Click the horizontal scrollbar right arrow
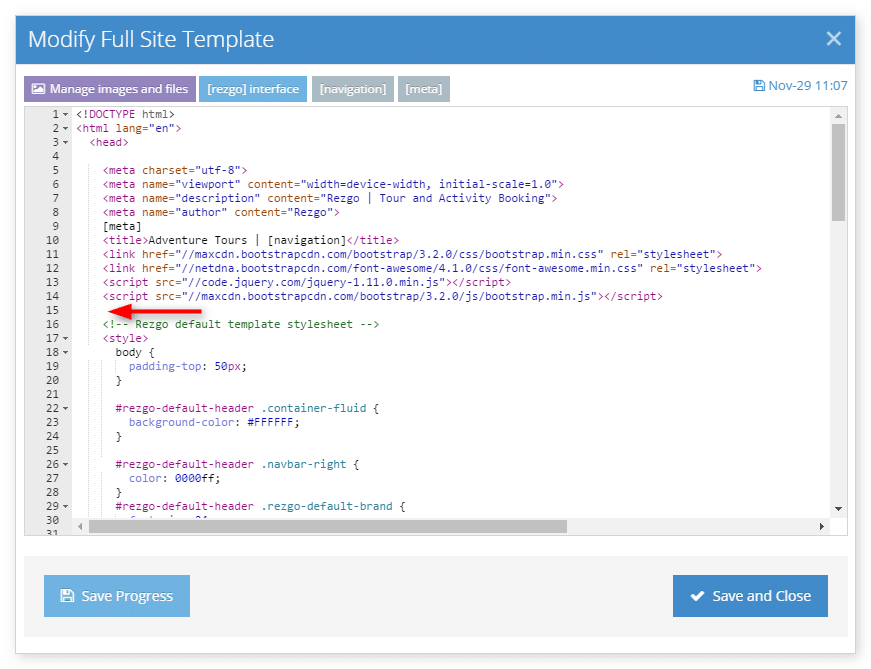This screenshot has height=669, width=871. click(x=822, y=526)
